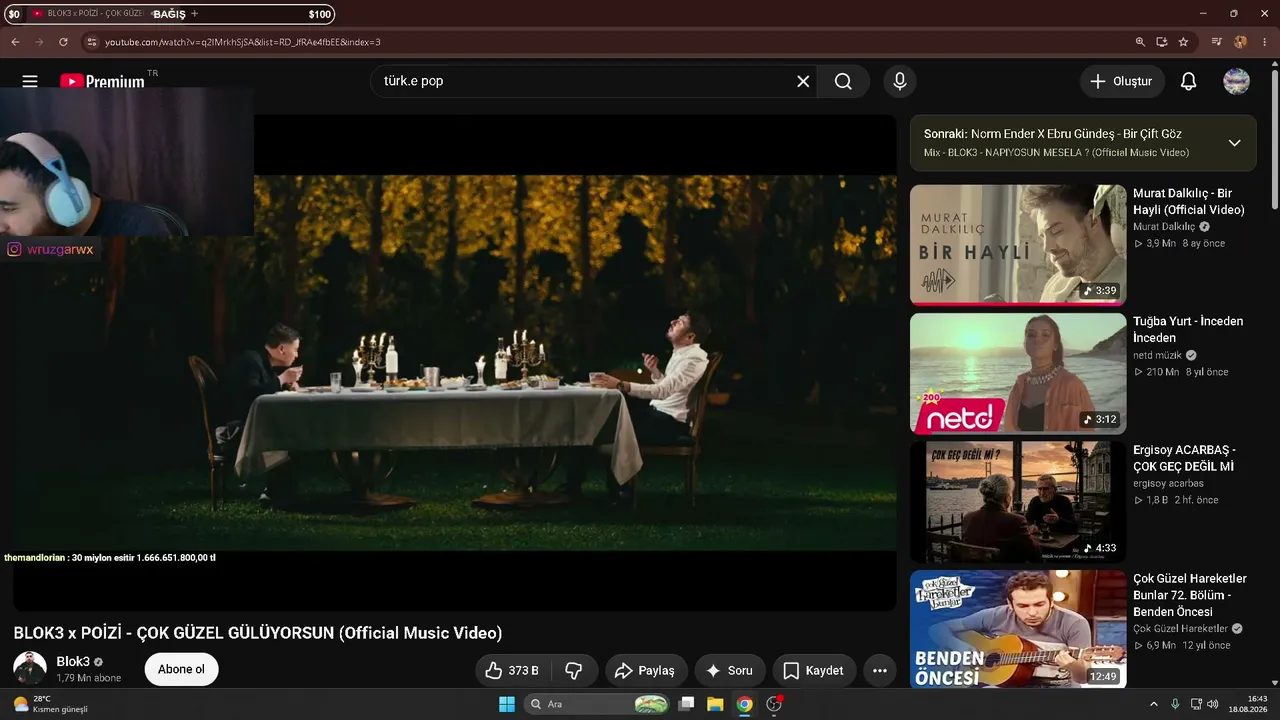Open Blok3 channel name link
The width and height of the screenshot is (1280, 720).
pos(73,662)
